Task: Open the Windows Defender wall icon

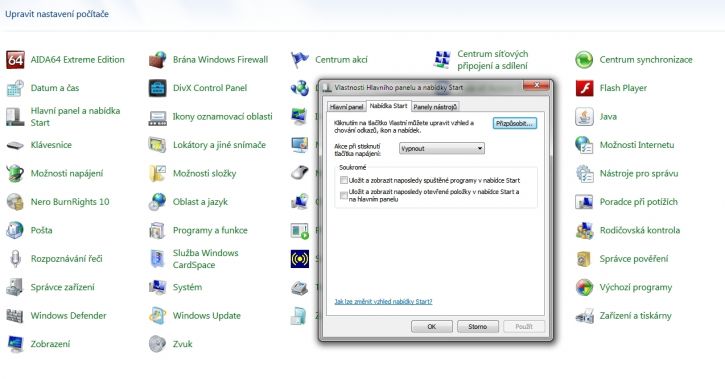Action: [x=15, y=316]
